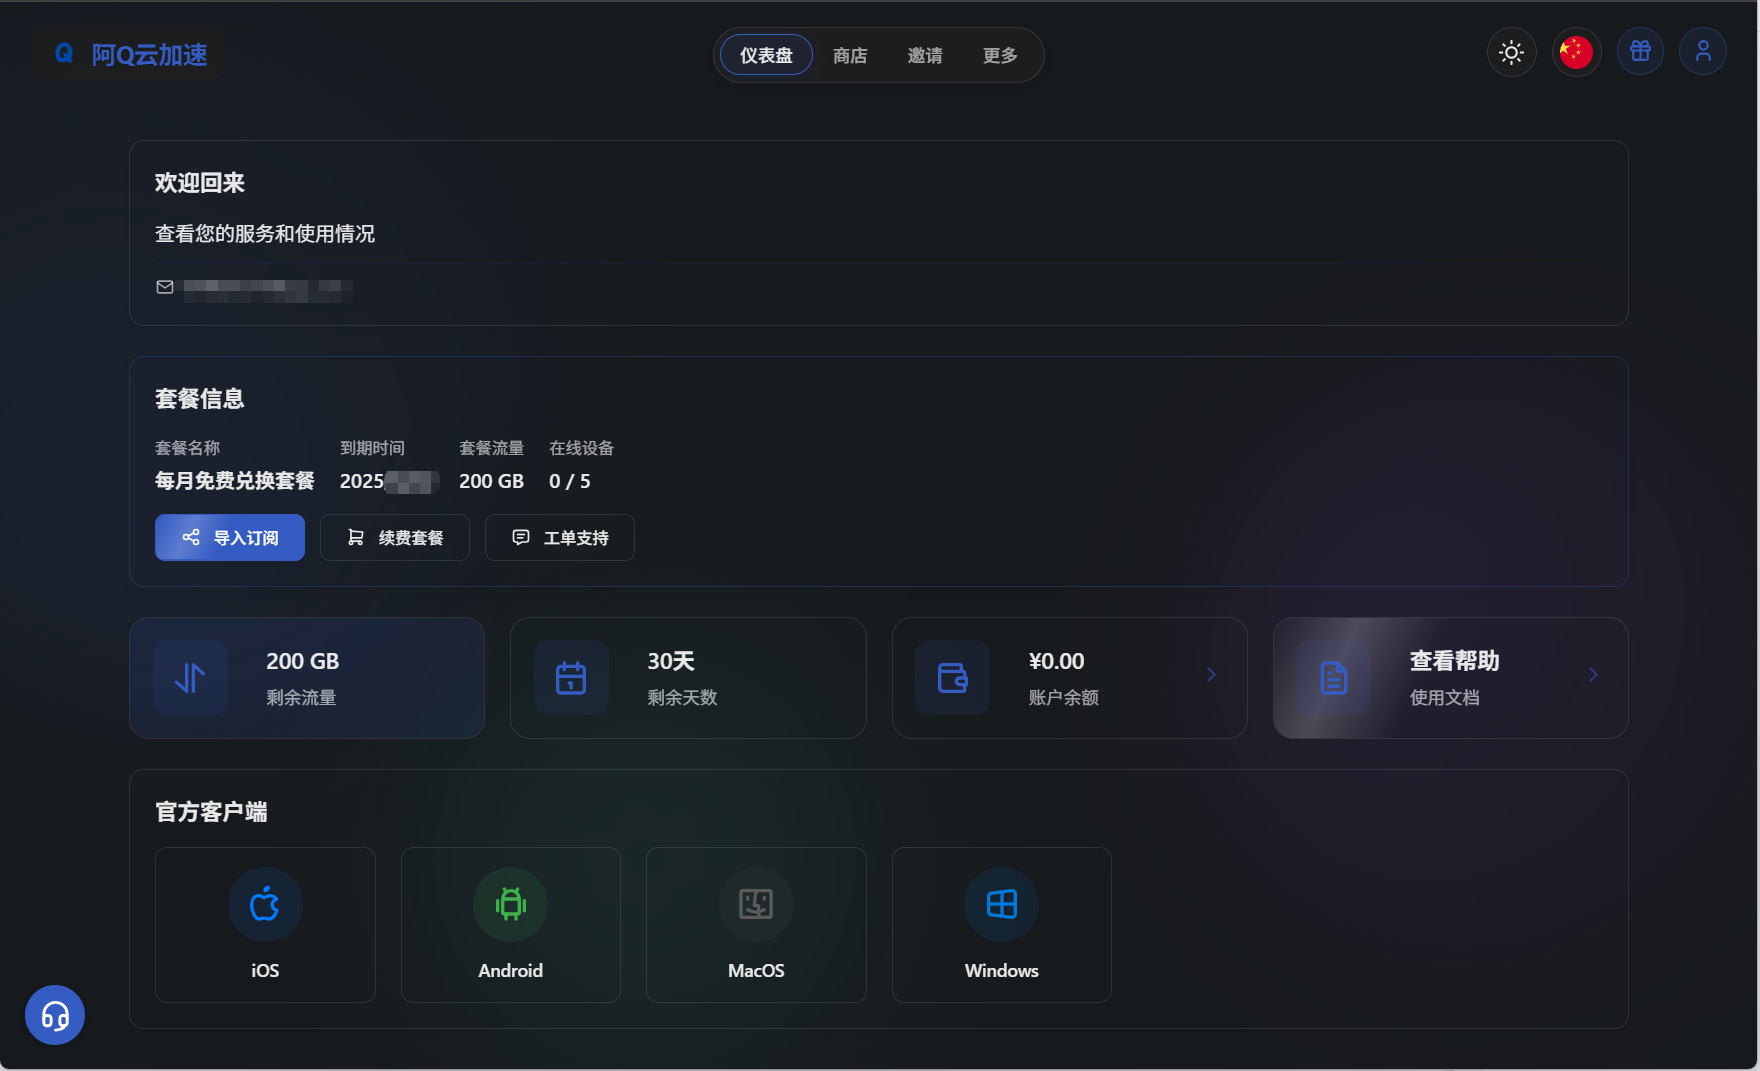
Task: Expand the 更多 menu
Action: click(1000, 56)
